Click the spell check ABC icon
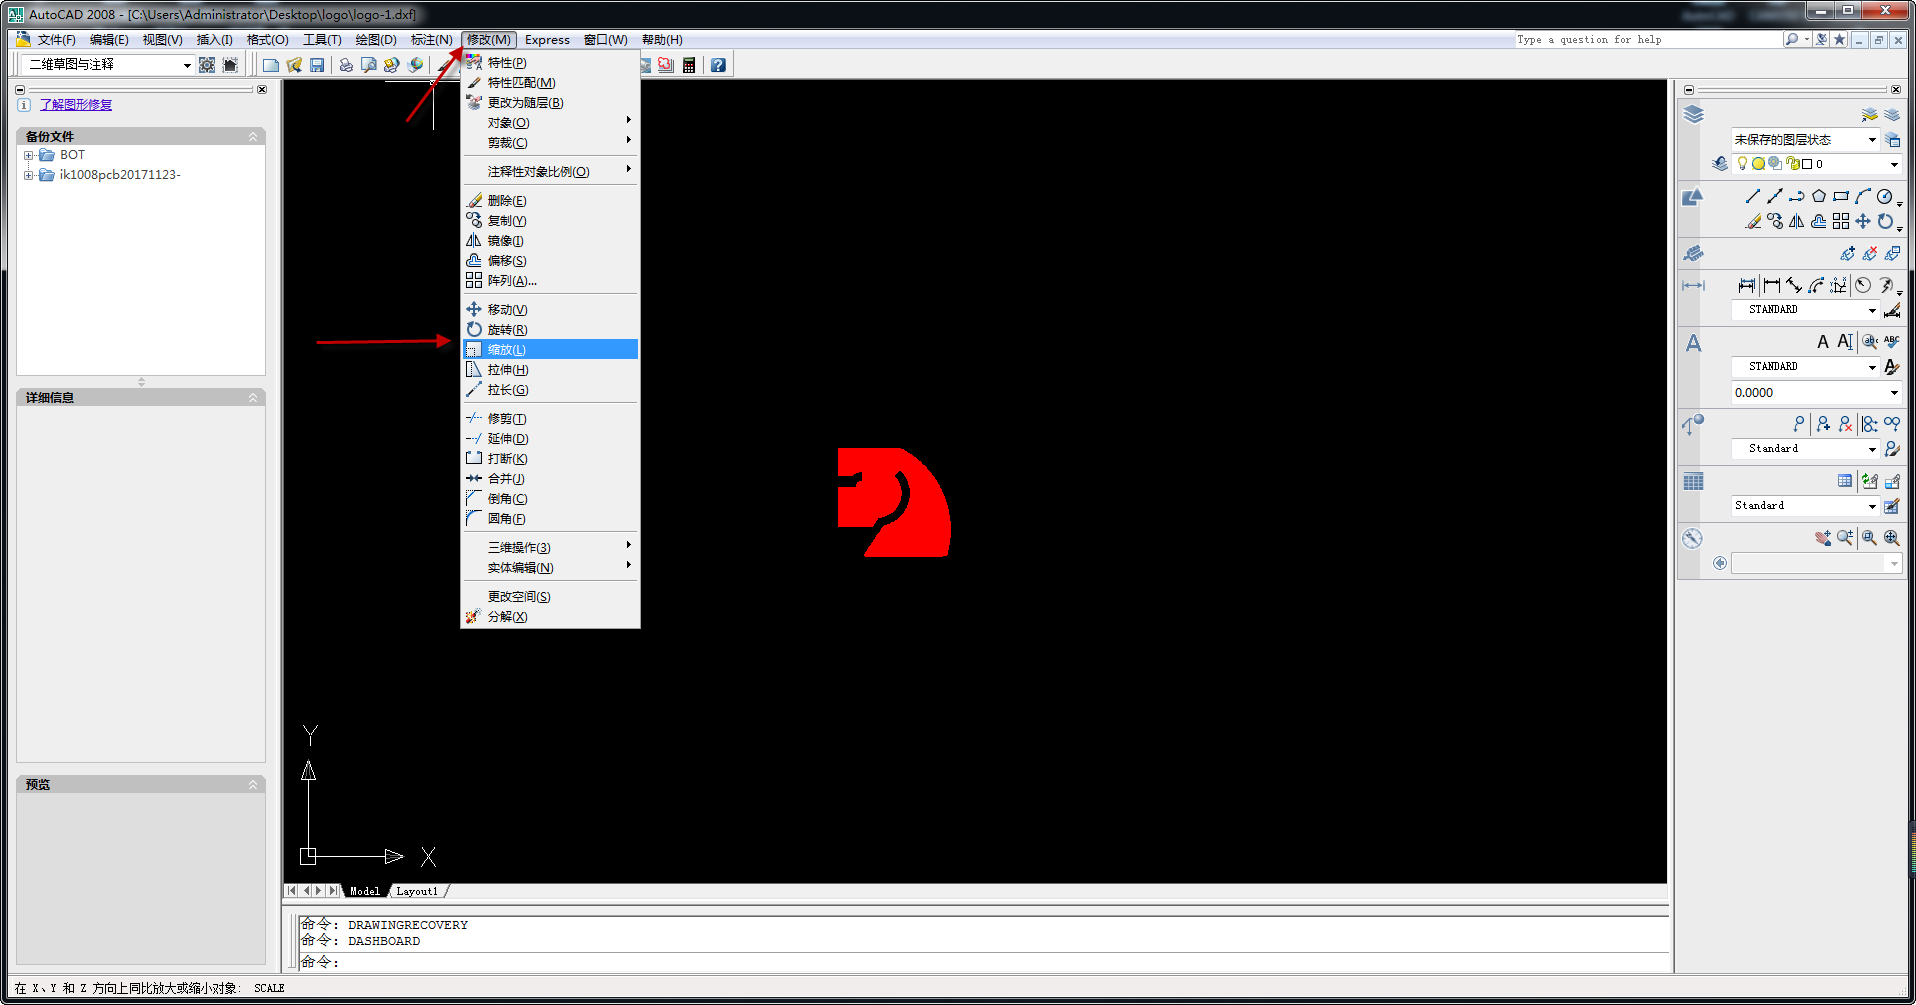The height and width of the screenshot is (1005, 1916). pos(1892,342)
